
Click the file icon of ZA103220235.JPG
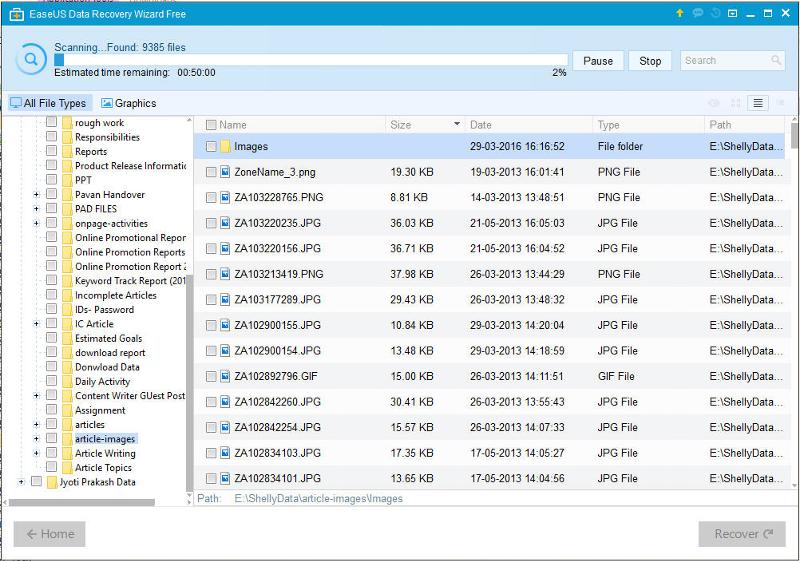(x=225, y=223)
